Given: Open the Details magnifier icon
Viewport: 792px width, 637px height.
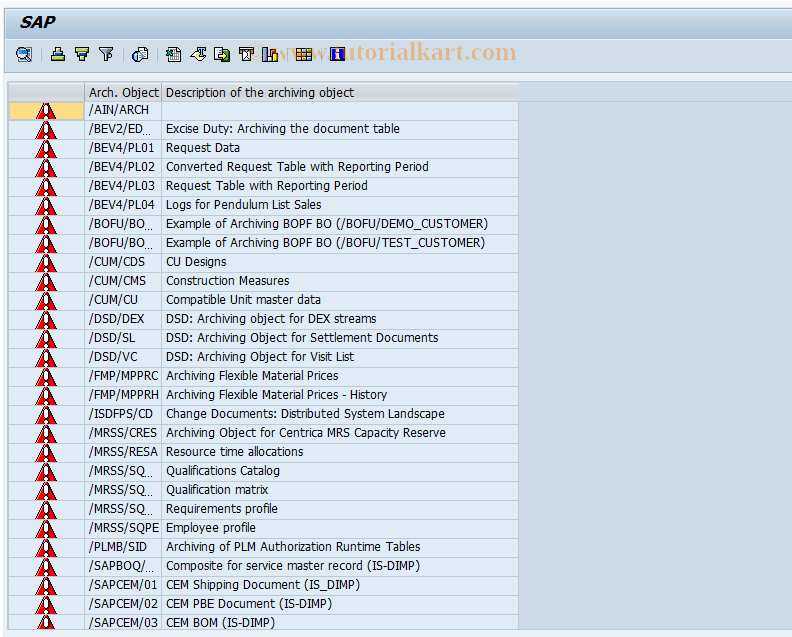Looking at the screenshot, I should click(24, 54).
